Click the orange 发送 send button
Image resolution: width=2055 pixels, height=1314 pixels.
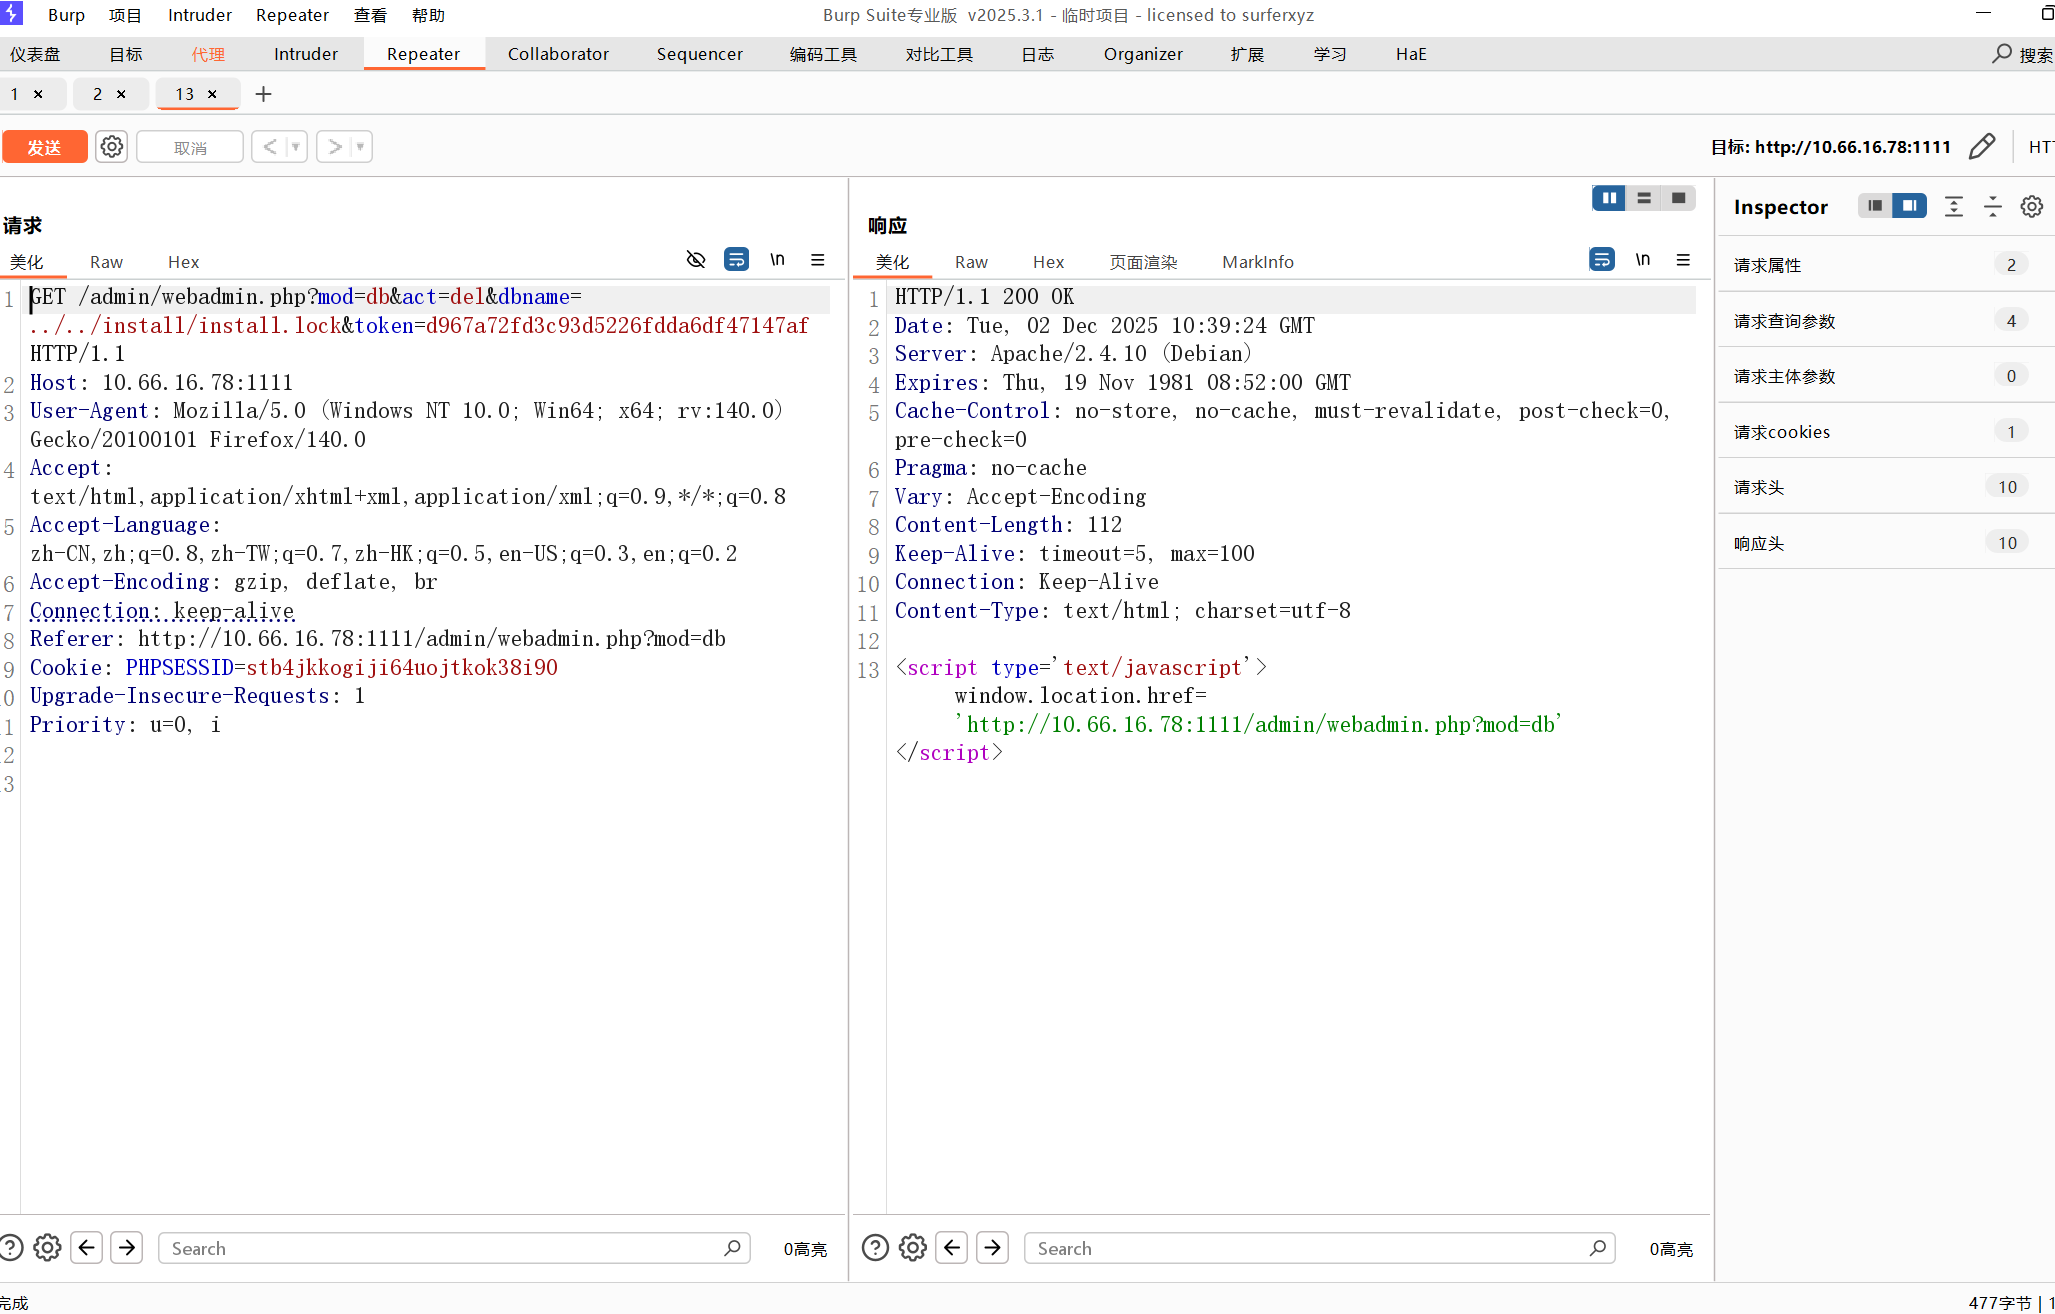pyautogui.click(x=44, y=147)
